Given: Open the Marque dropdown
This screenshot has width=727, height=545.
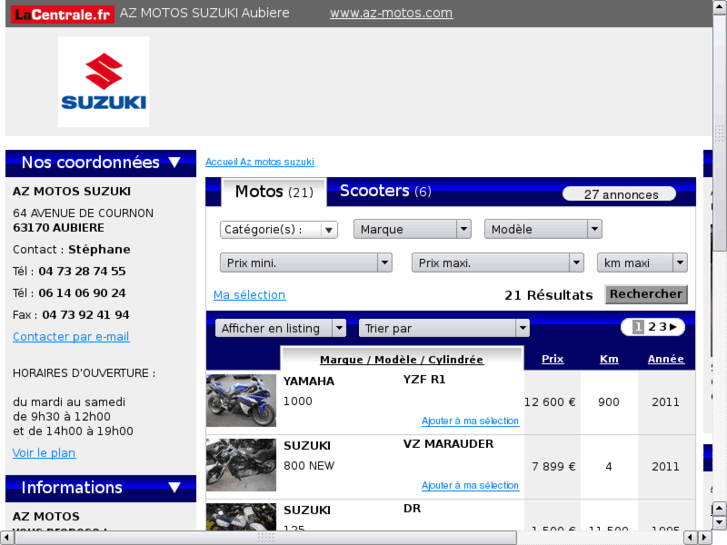Looking at the screenshot, I should (412, 229).
